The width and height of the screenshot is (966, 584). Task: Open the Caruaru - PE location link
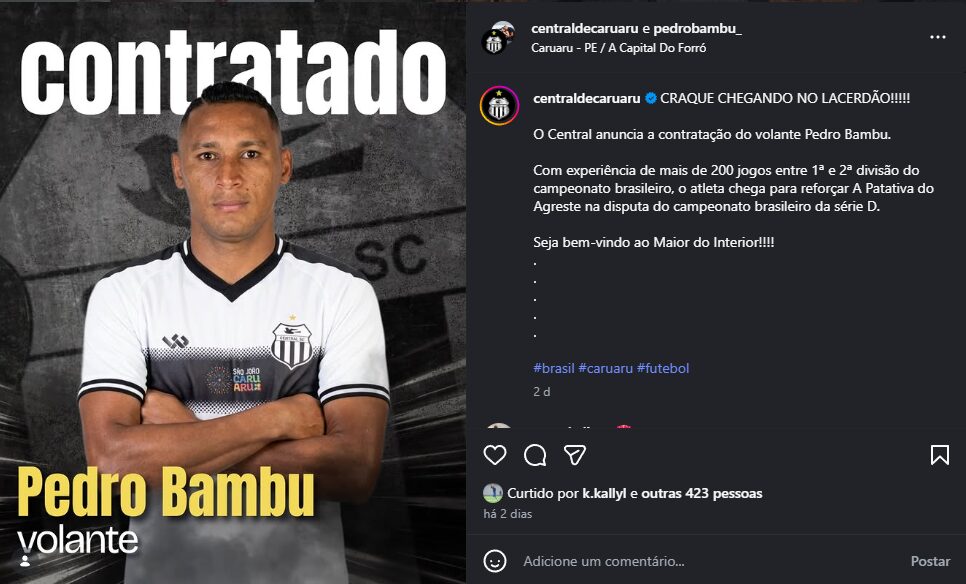tap(619, 47)
